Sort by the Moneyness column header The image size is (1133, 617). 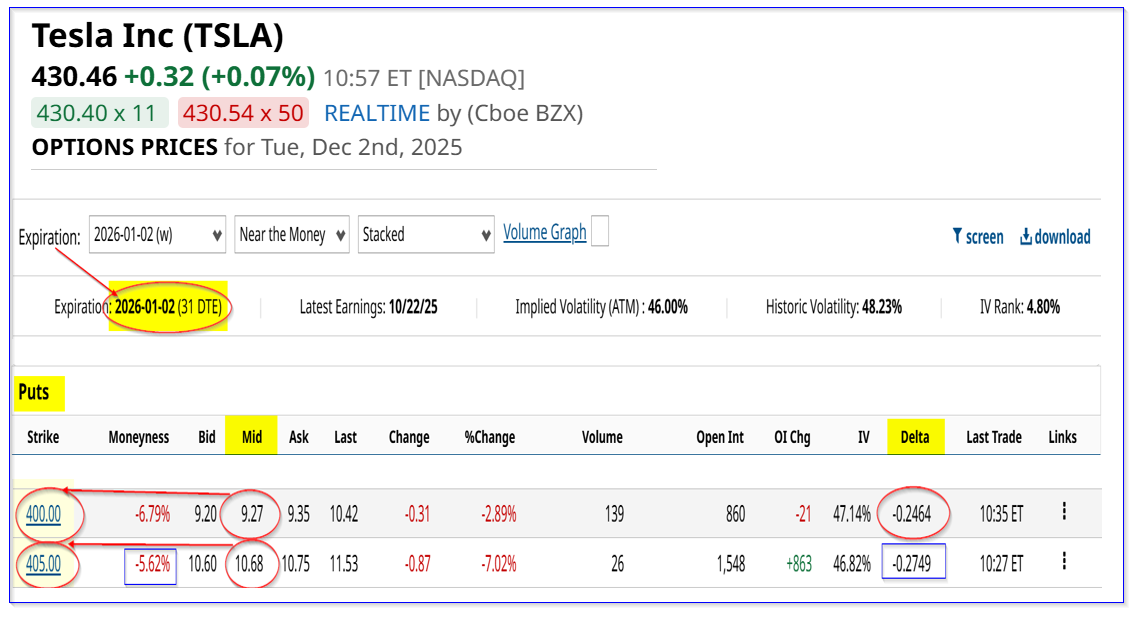tap(138, 437)
